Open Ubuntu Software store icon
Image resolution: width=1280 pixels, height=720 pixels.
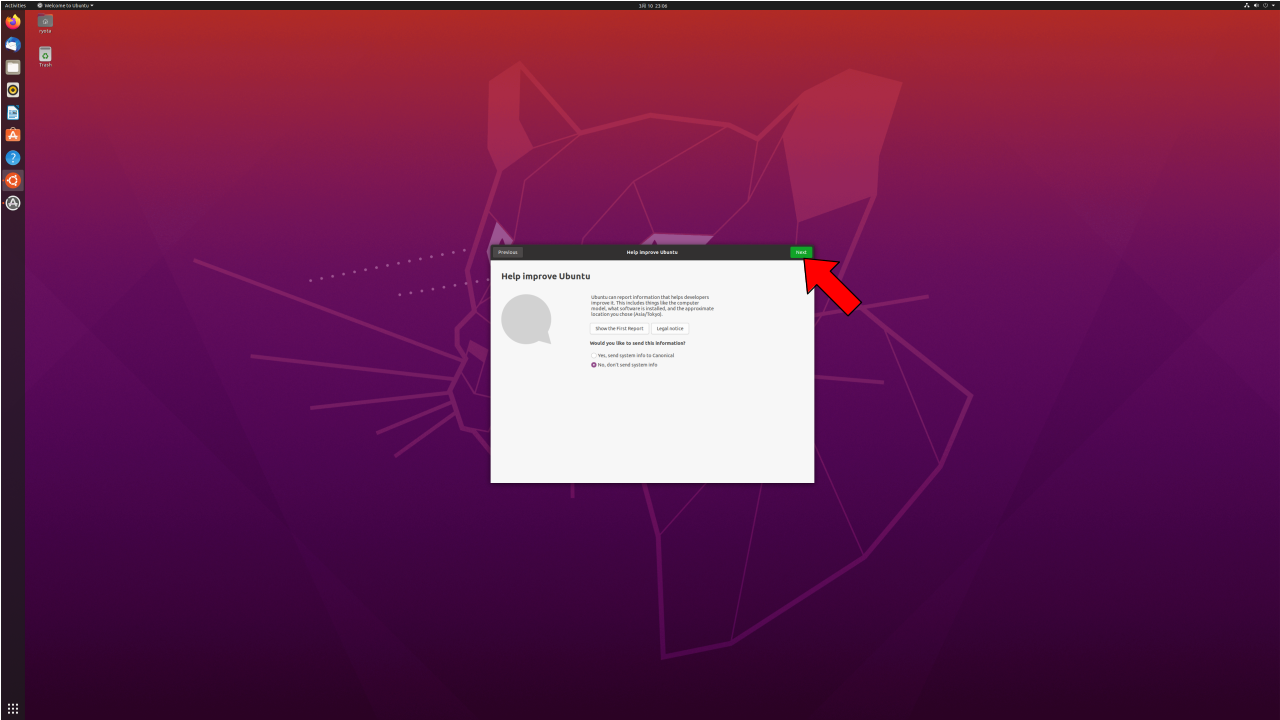13,135
